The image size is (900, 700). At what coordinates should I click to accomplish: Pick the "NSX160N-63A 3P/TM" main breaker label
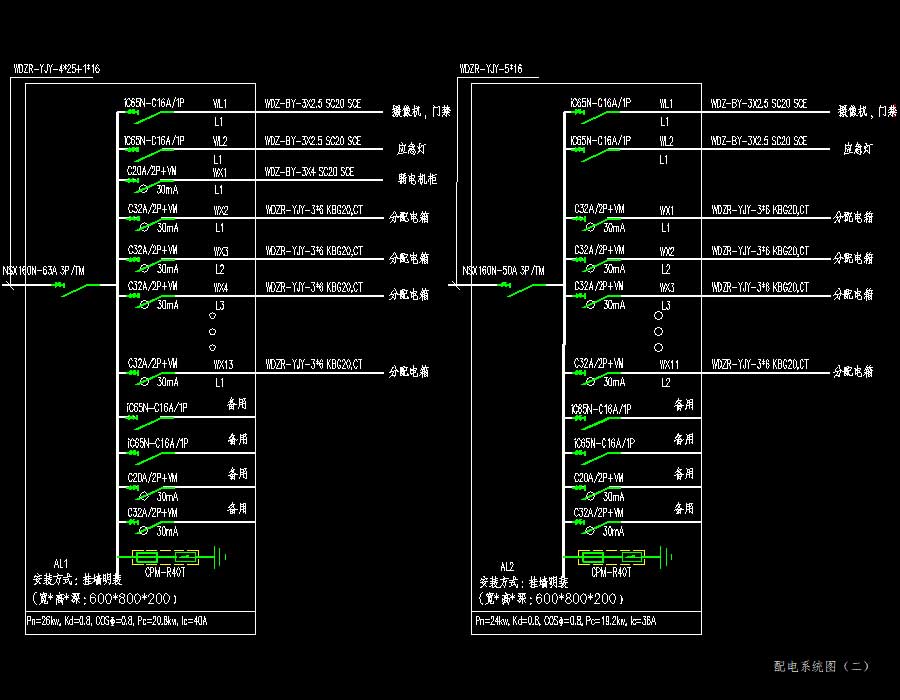44,271
